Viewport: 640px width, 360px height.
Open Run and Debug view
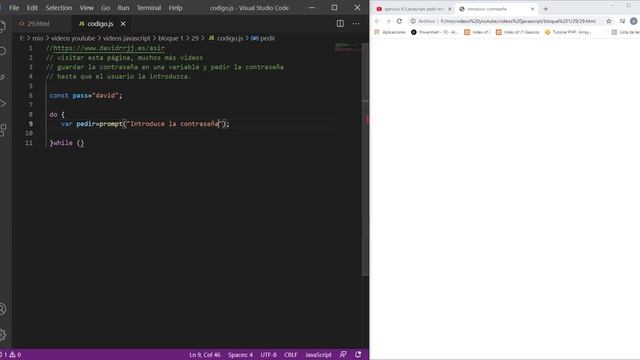[2, 103]
